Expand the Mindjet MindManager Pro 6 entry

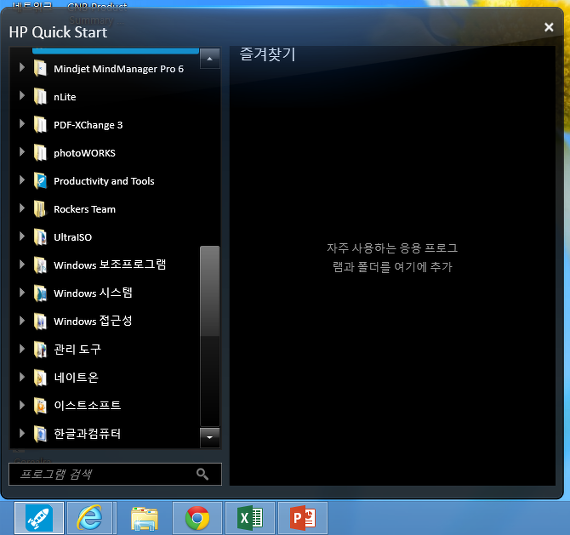(22, 67)
